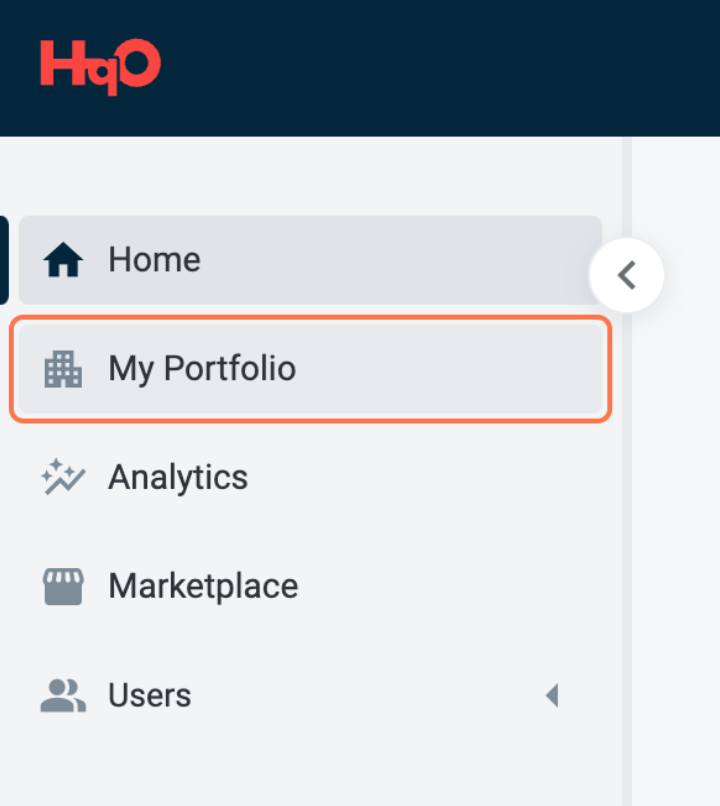
Task: Click the people icon beside Users
Action: tap(63, 695)
